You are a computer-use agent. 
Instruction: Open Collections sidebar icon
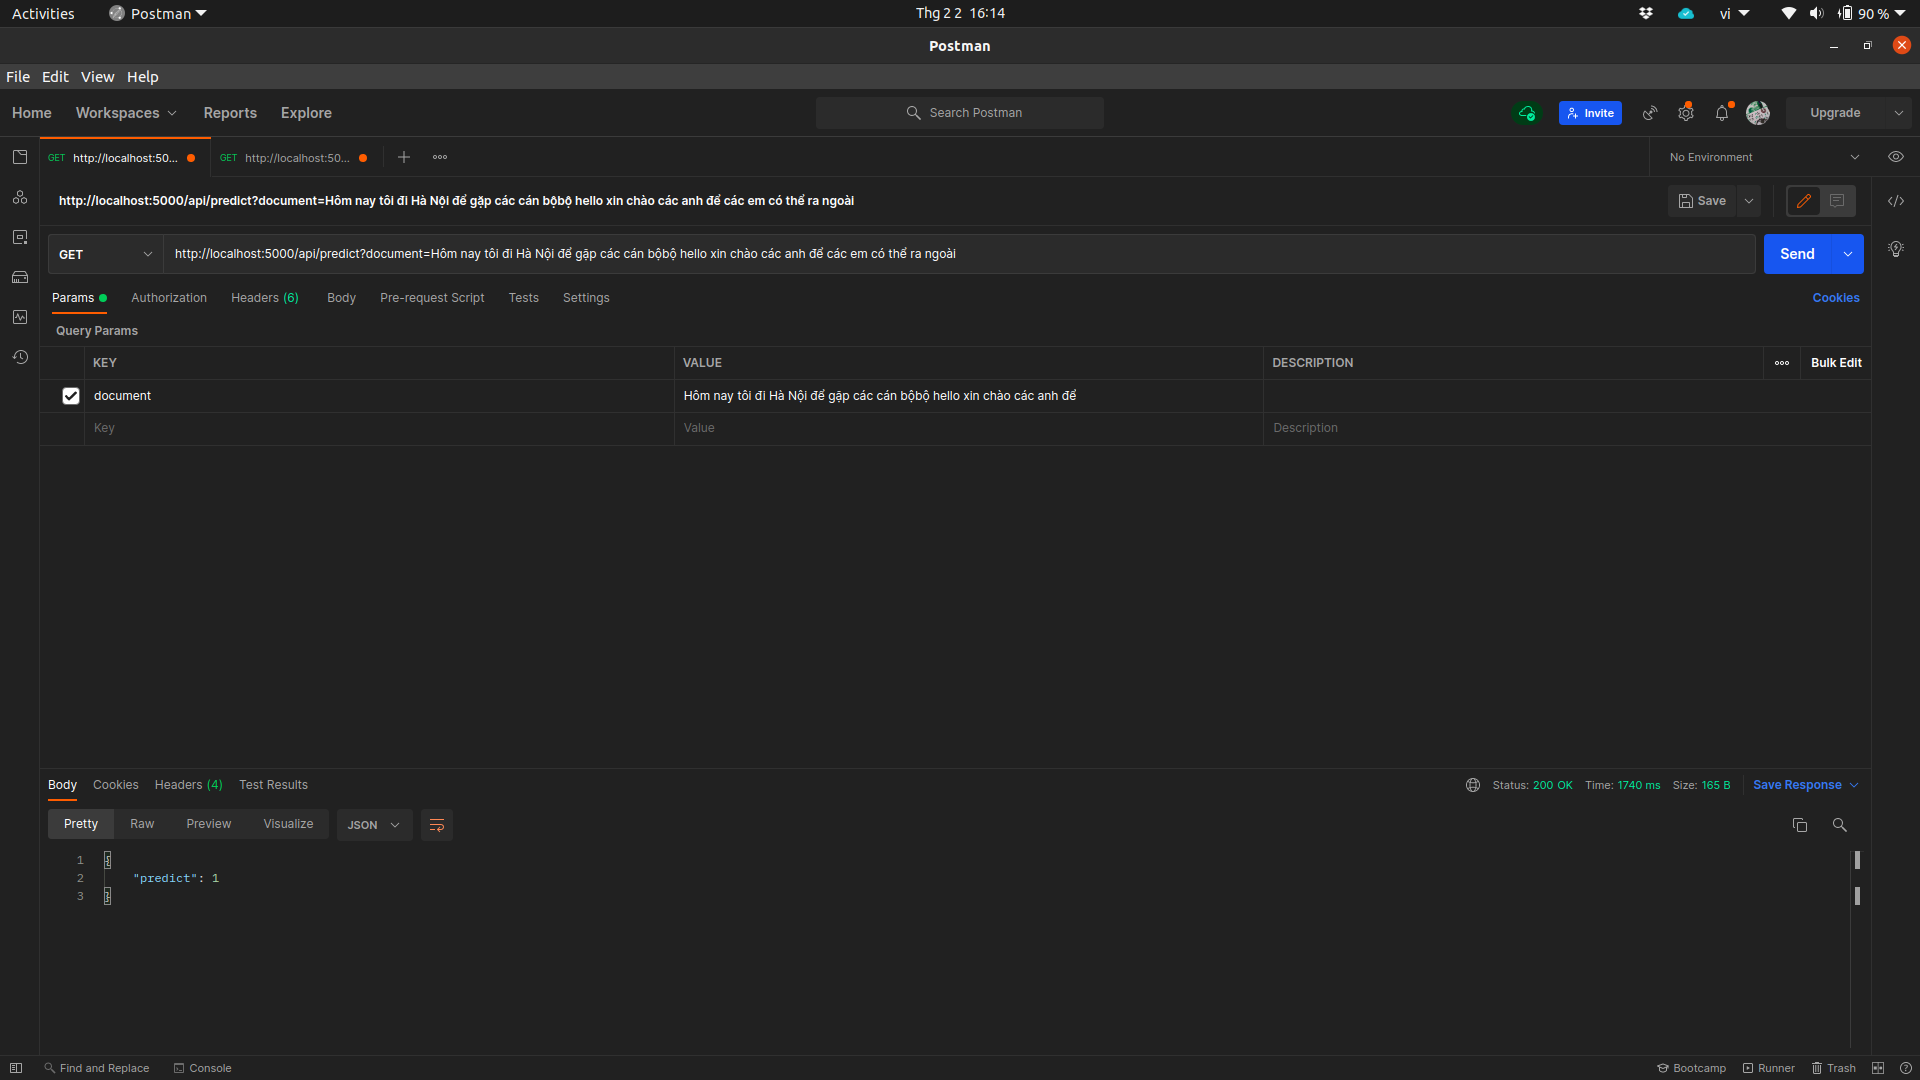(20, 157)
